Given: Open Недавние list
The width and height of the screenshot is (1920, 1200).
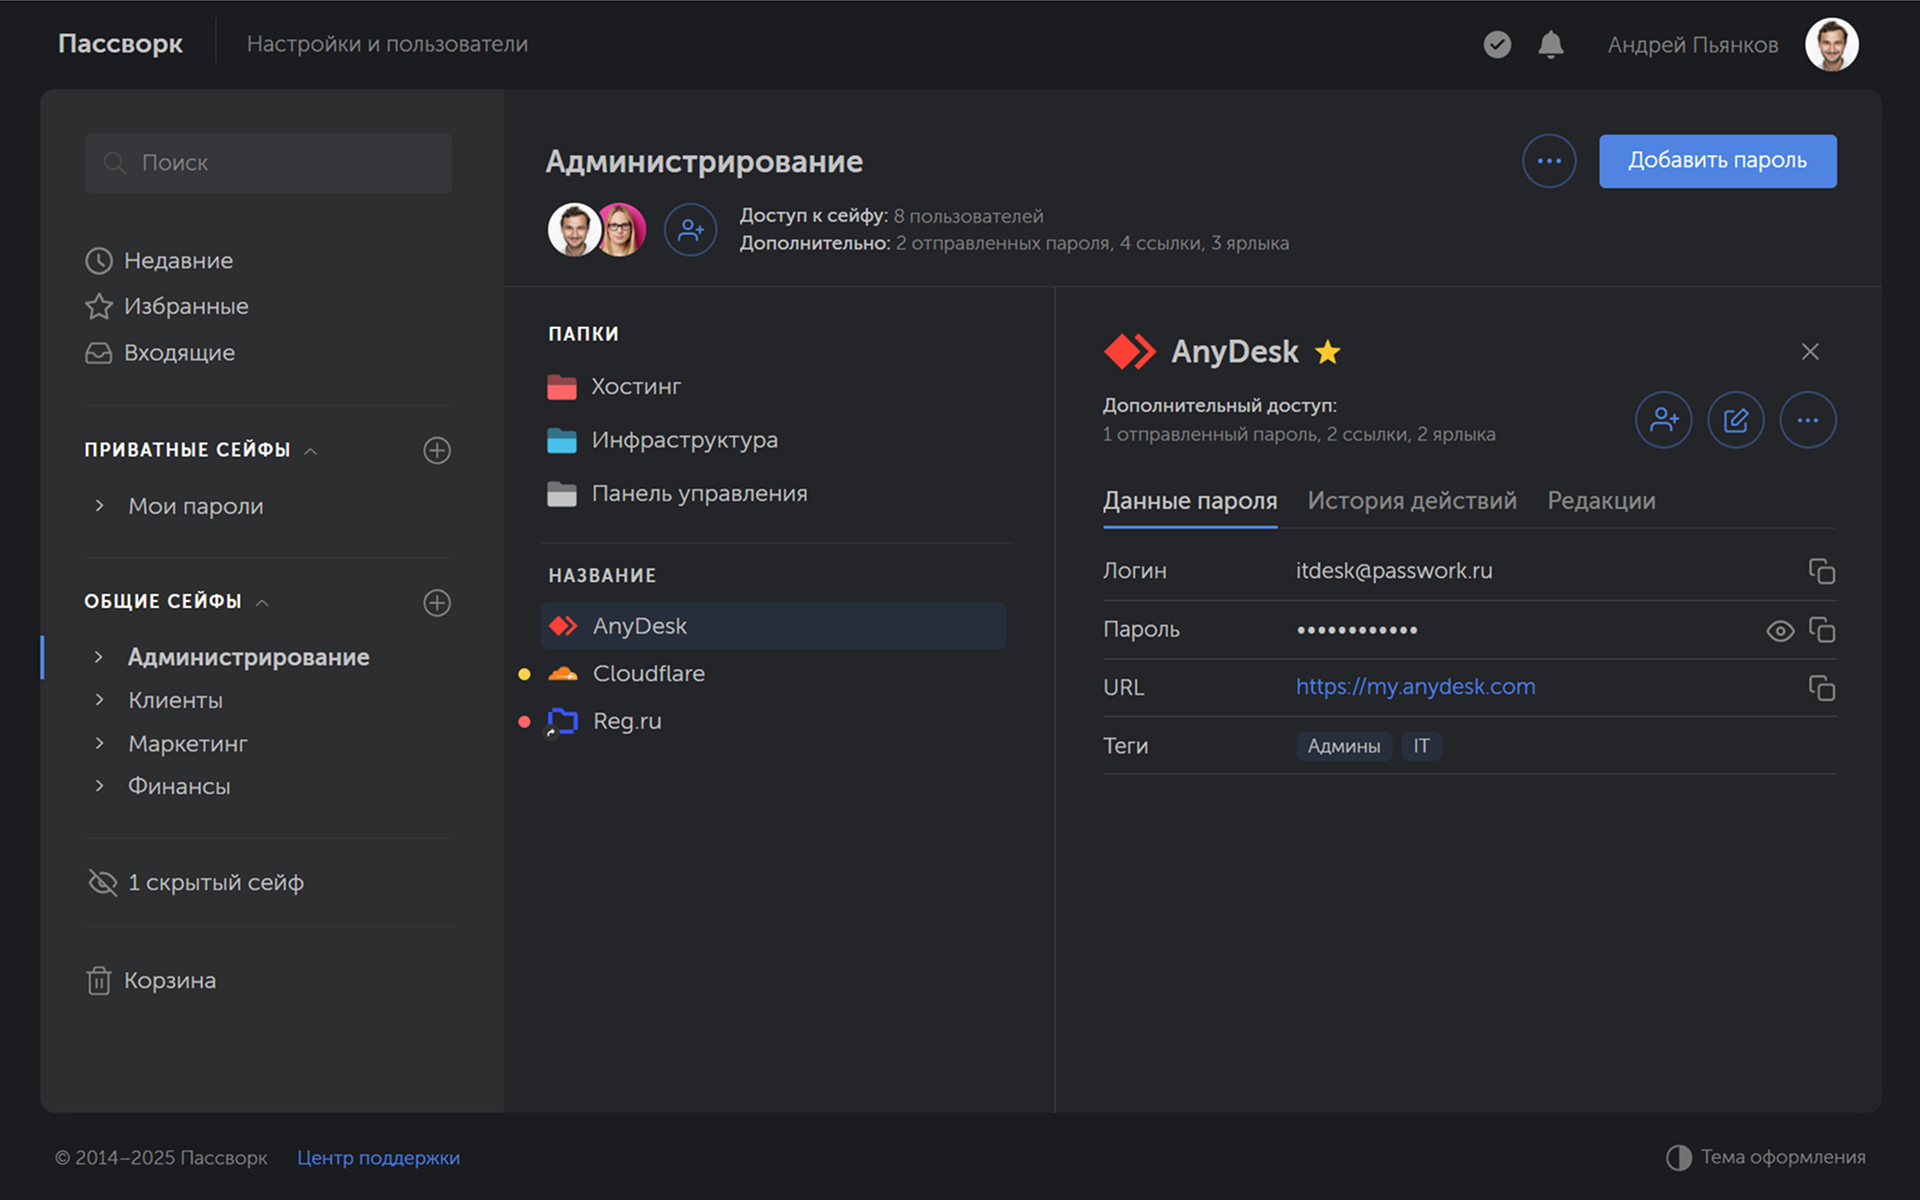Looking at the screenshot, I should (160, 261).
